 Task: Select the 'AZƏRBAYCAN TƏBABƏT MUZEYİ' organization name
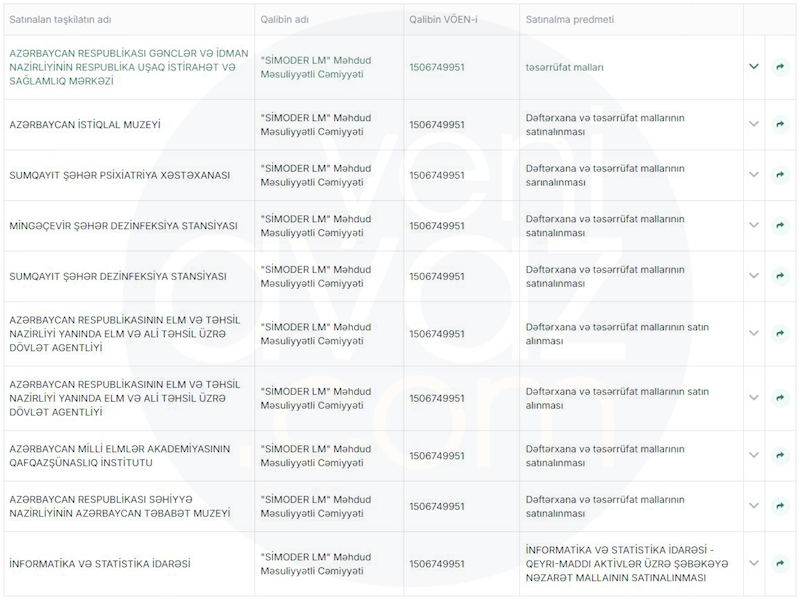coord(119,506)
